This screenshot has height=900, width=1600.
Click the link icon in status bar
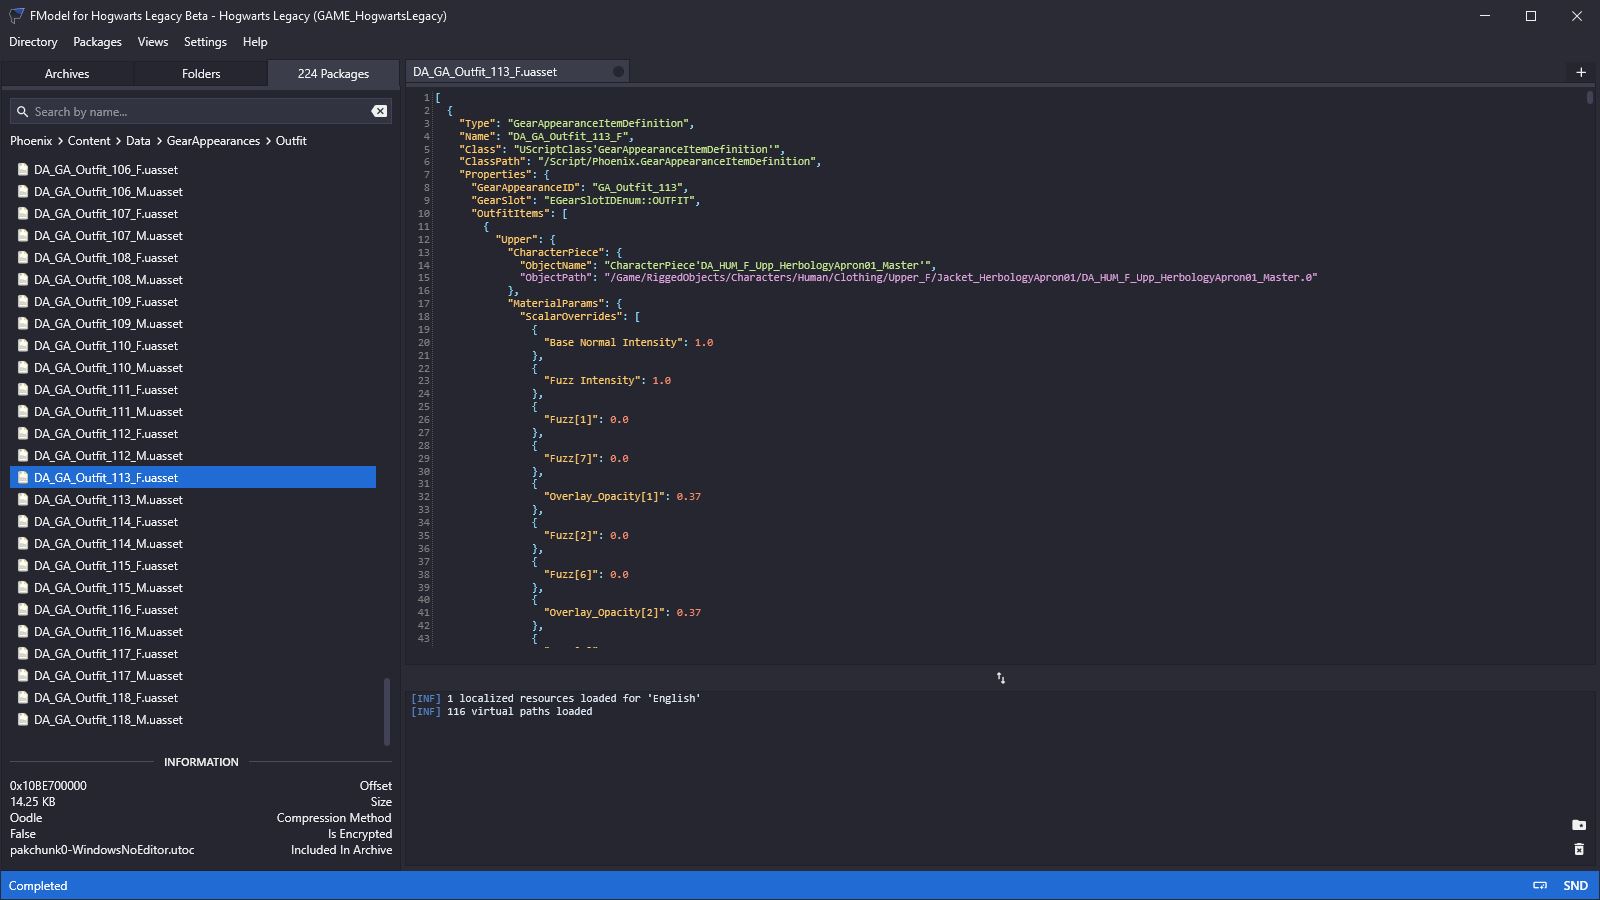1540,886
